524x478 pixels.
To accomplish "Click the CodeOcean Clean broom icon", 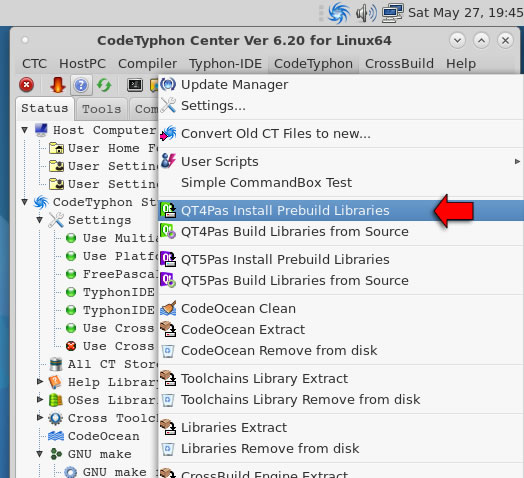I will pyautogui.click(x=168, y=308).
